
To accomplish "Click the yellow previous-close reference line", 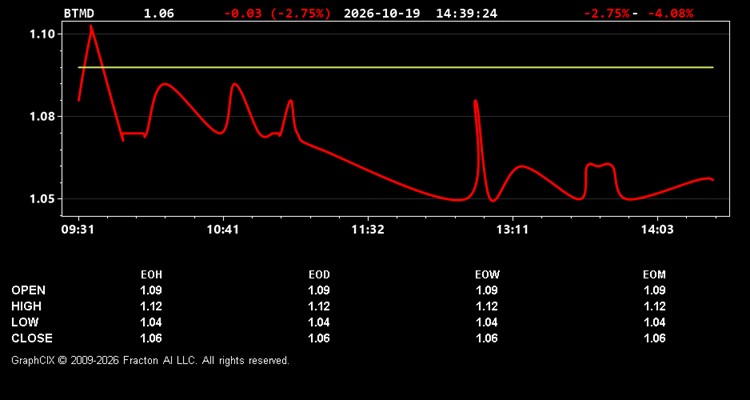I will 396,67.
